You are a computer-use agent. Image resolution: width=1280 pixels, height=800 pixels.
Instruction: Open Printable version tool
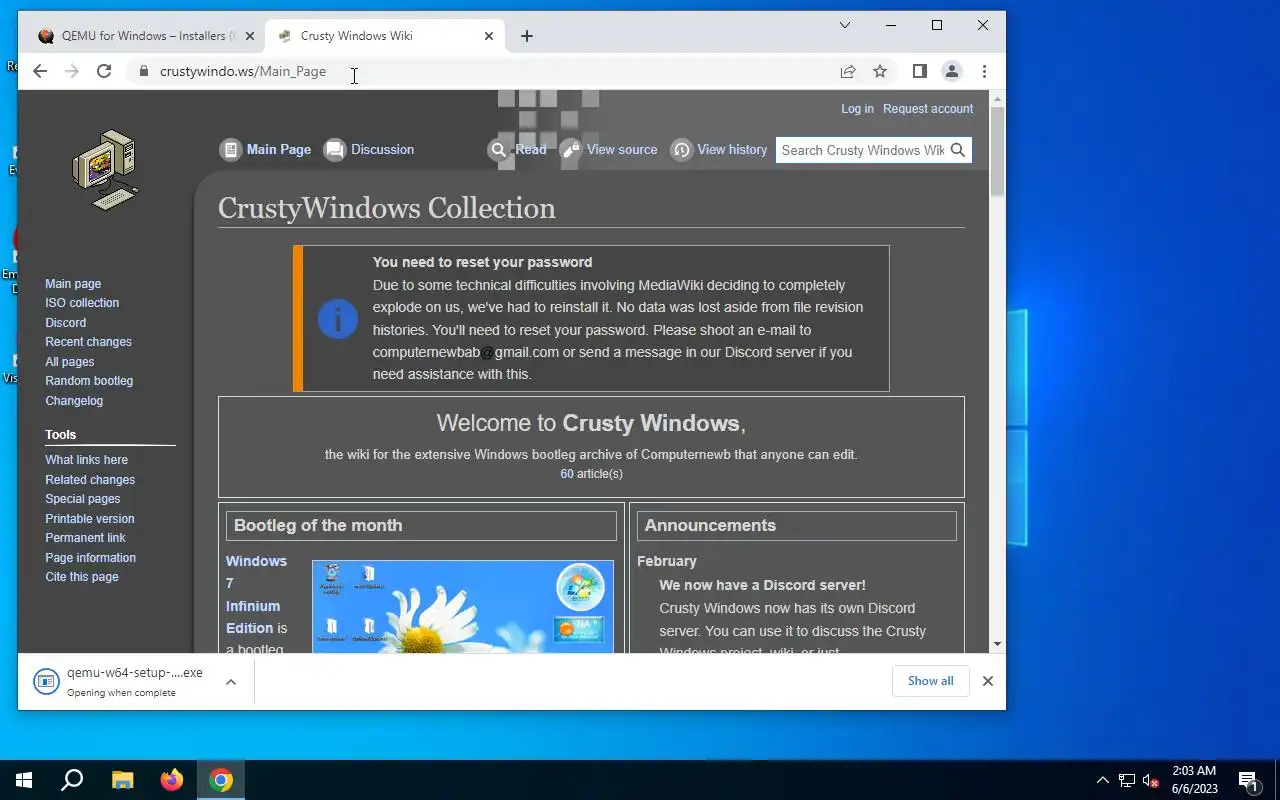89,519
